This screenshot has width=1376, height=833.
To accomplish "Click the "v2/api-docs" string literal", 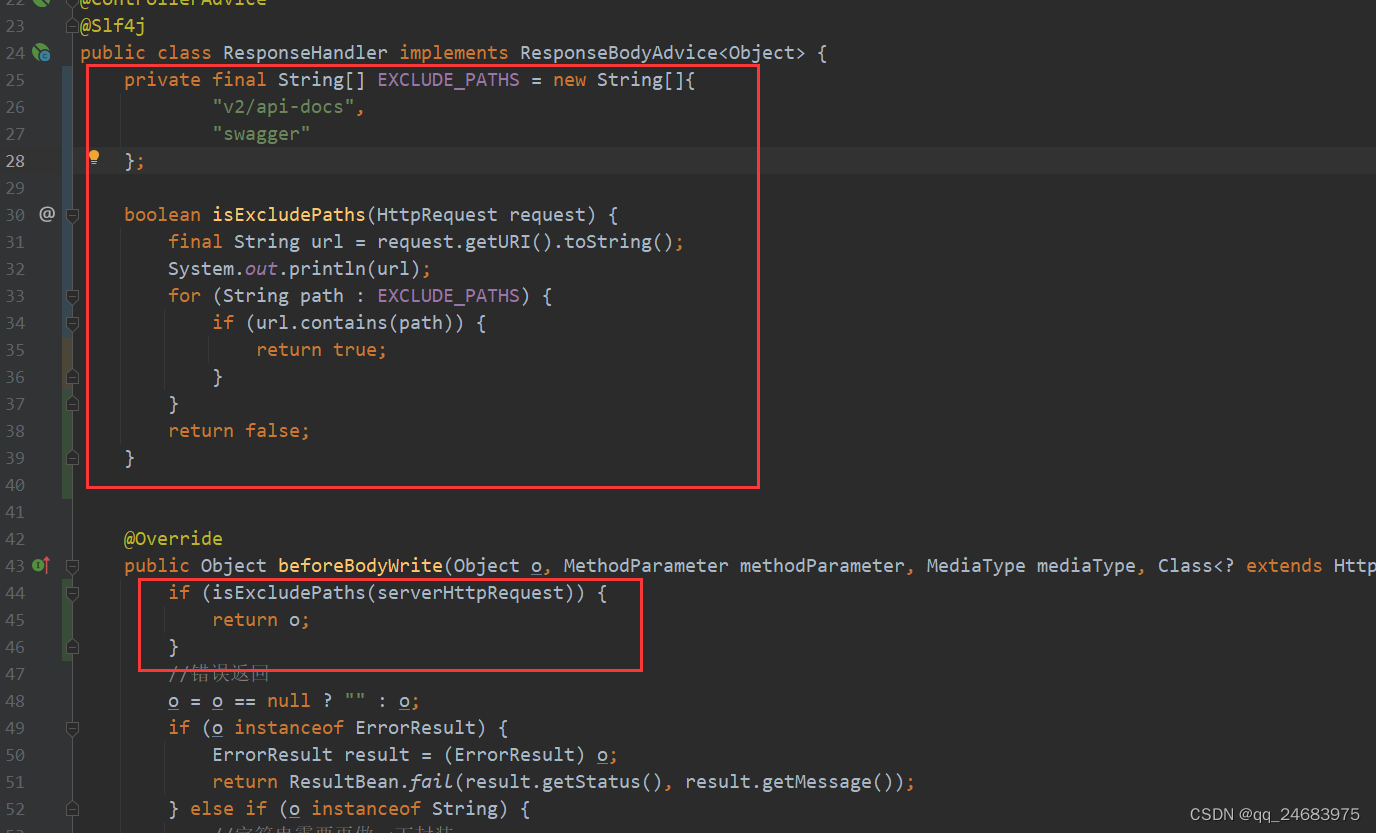I will (x=283, y=107).
